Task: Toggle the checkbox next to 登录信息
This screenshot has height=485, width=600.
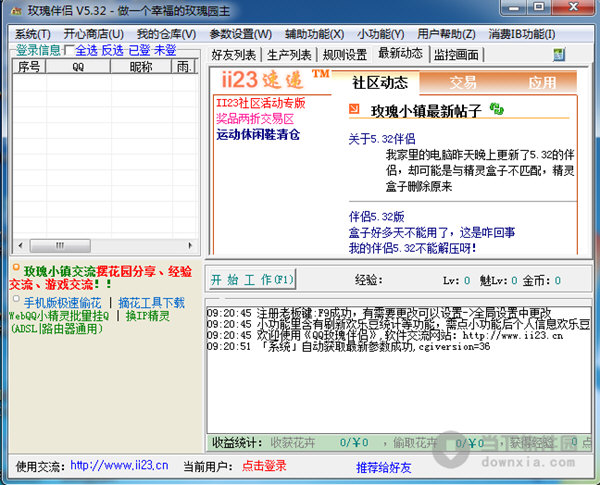Action: point(68,50)
